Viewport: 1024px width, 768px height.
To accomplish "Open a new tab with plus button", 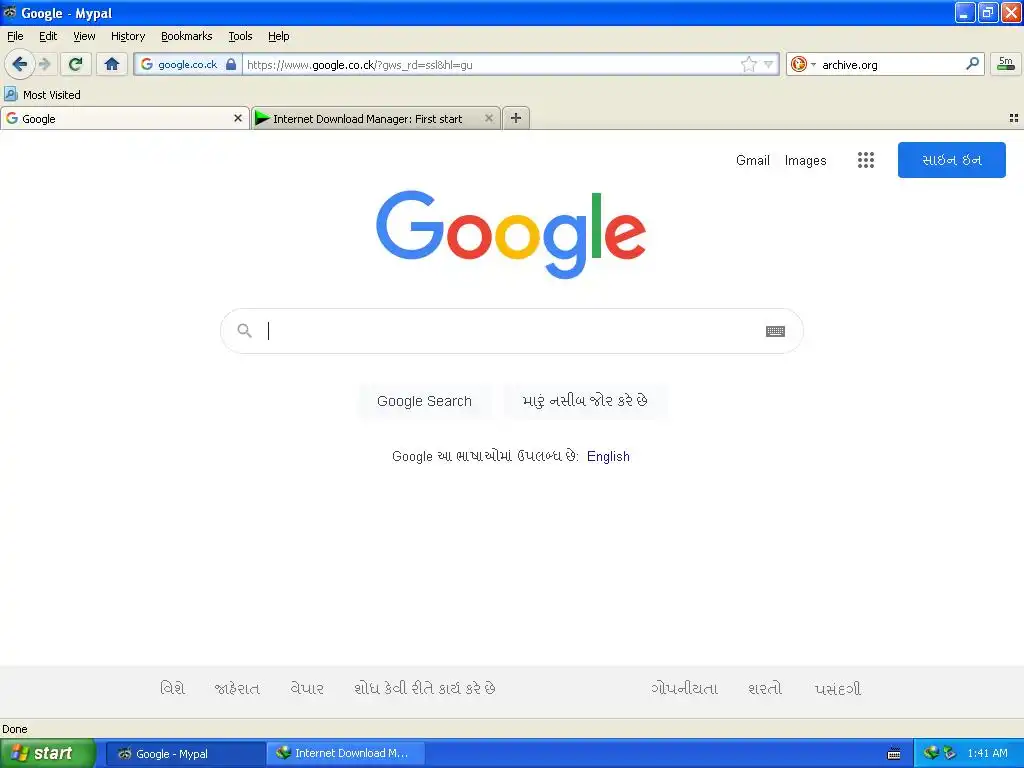I will click(516, 118).
